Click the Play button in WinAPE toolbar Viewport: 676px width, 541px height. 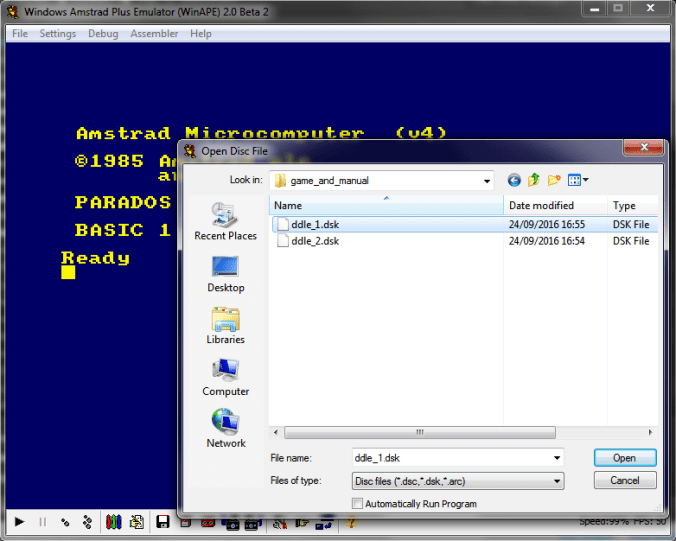19,522
